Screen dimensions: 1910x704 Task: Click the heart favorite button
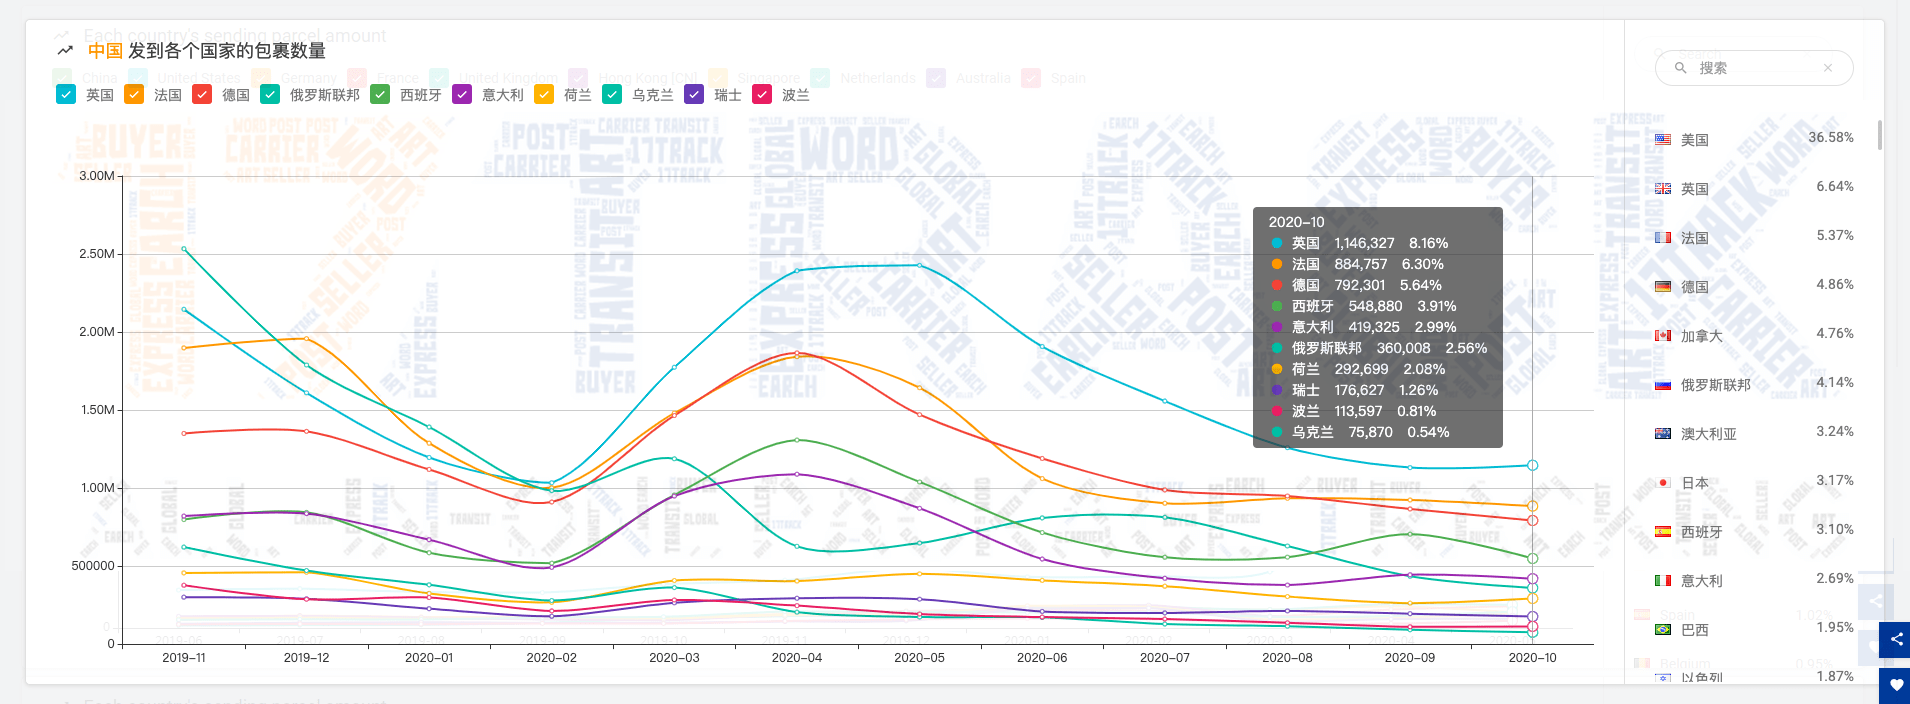pyautogui.click(x=1895, y=685)
